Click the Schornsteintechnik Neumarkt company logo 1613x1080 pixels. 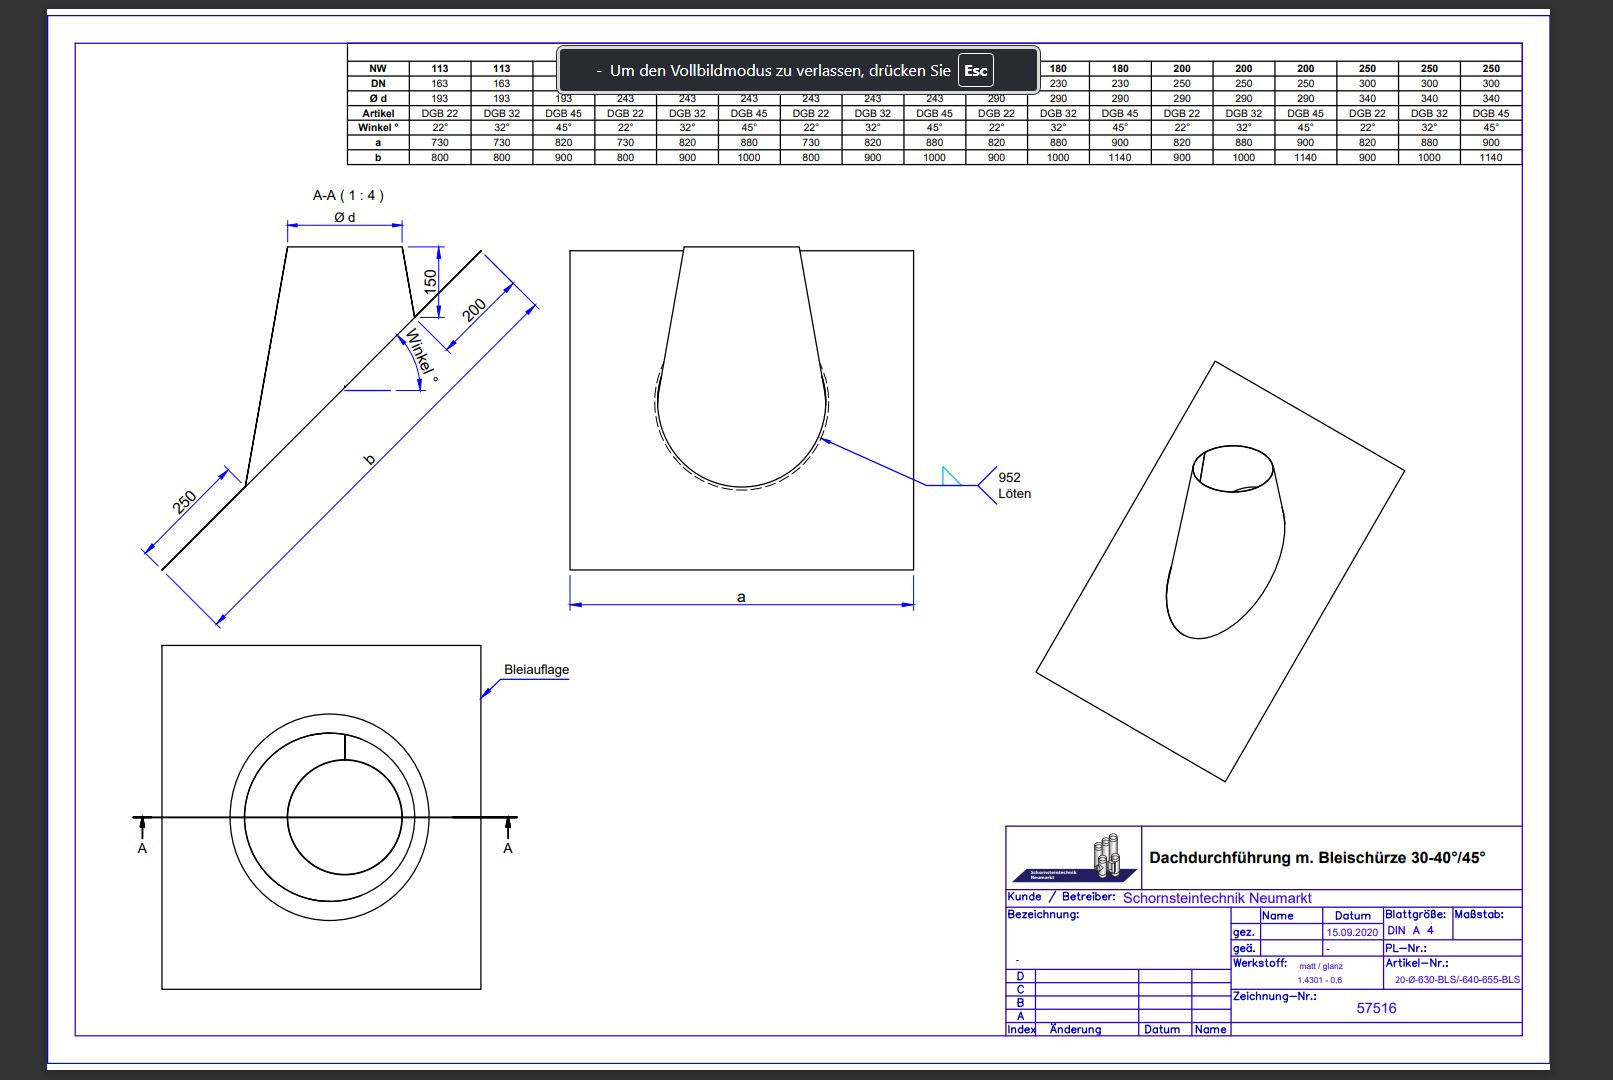pyautogui.click(x=1075, y=857)
